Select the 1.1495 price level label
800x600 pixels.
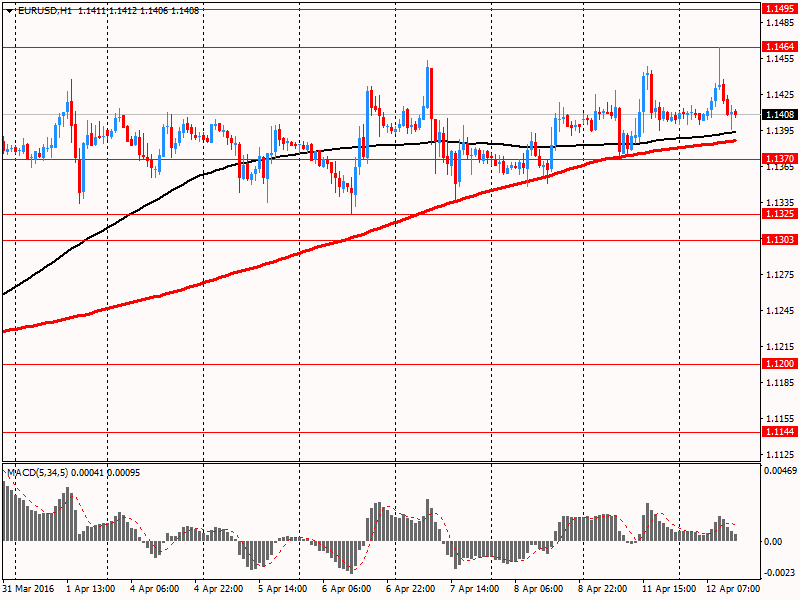(x=780, y=9)
